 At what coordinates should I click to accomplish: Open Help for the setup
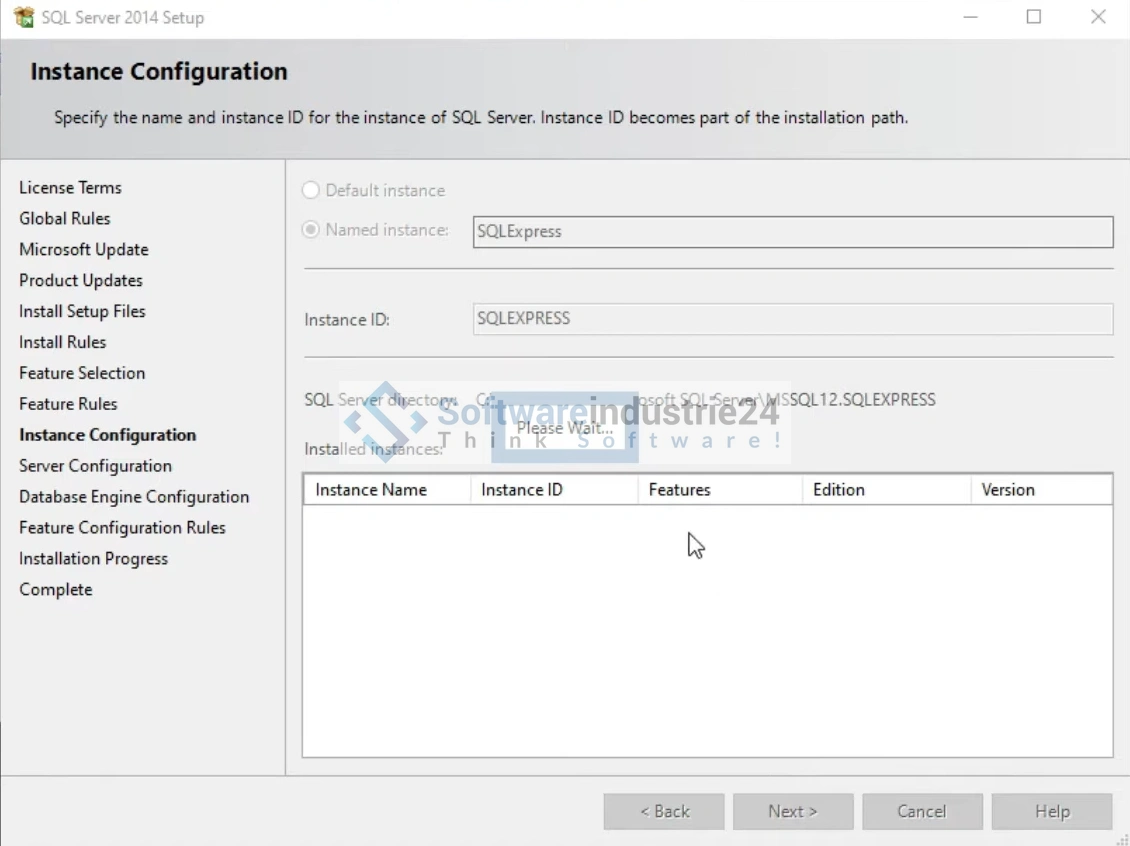[x=1051, y=811]
